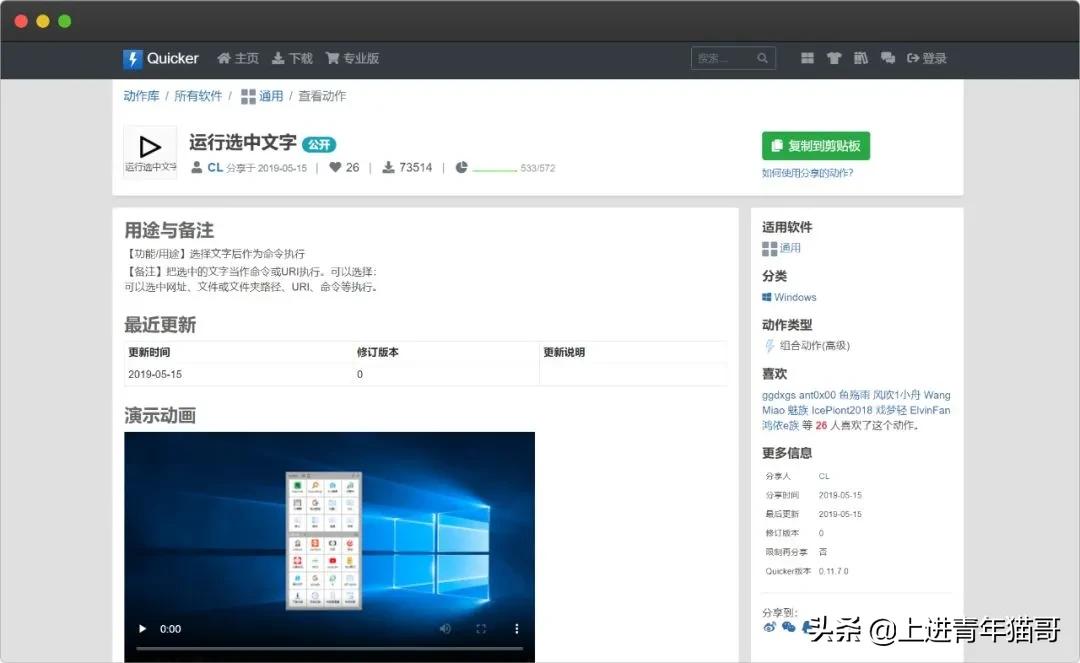Click the Quicker lightning logo

pyautogui.click(x=132, y=58)
